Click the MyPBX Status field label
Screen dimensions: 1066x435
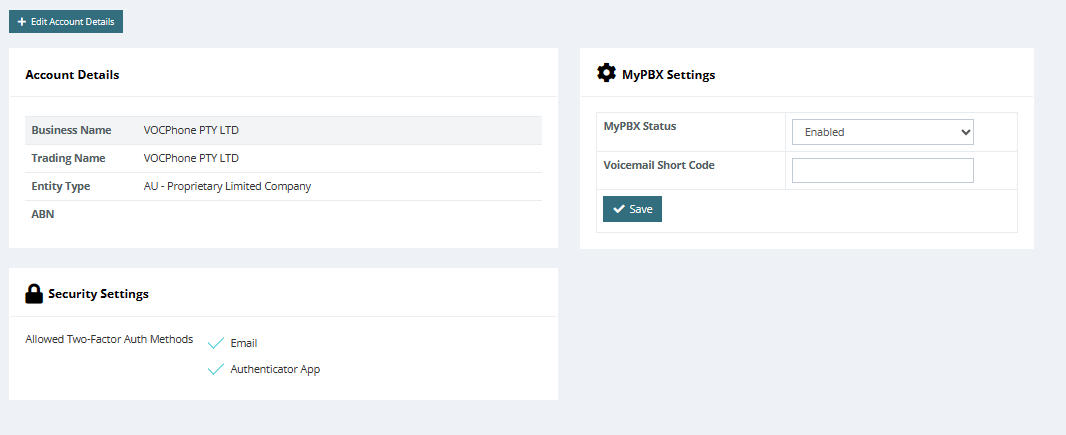click(640, 127)
